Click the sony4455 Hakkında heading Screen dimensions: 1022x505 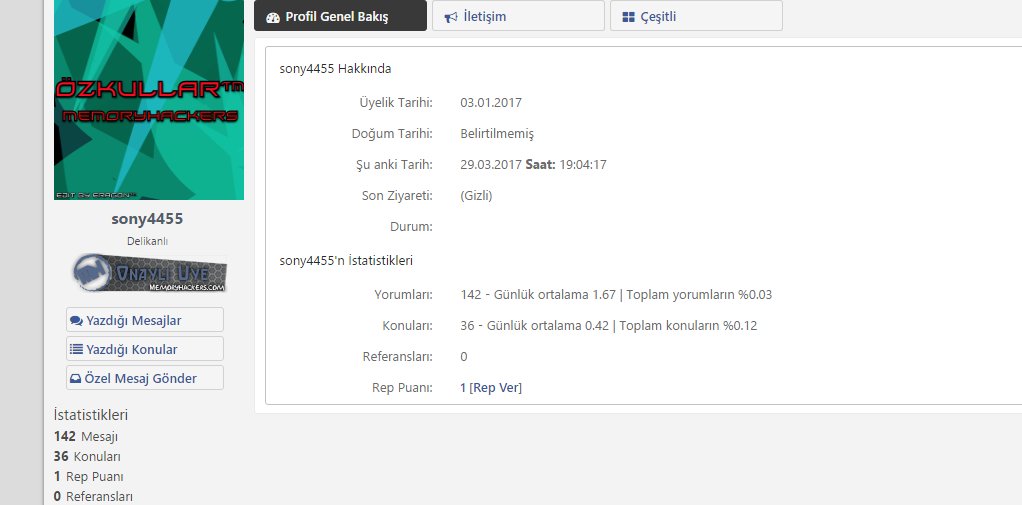pyautogui.click(x=336, y=68)
